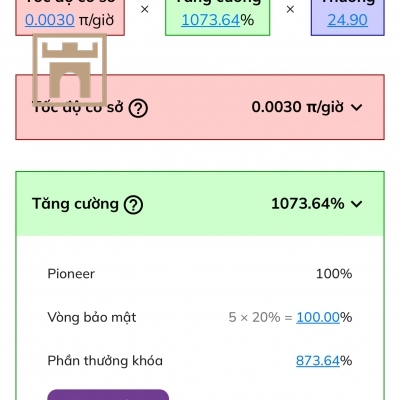
Task: Toggle the red Tốc độ cơ sở header bar
Action: click(x=200, y=107)
